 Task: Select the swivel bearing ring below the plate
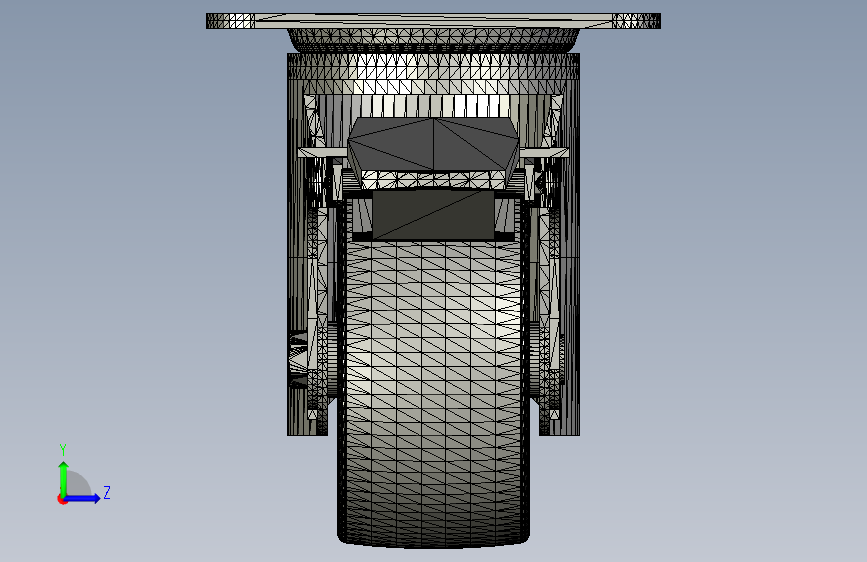[433, 40]
